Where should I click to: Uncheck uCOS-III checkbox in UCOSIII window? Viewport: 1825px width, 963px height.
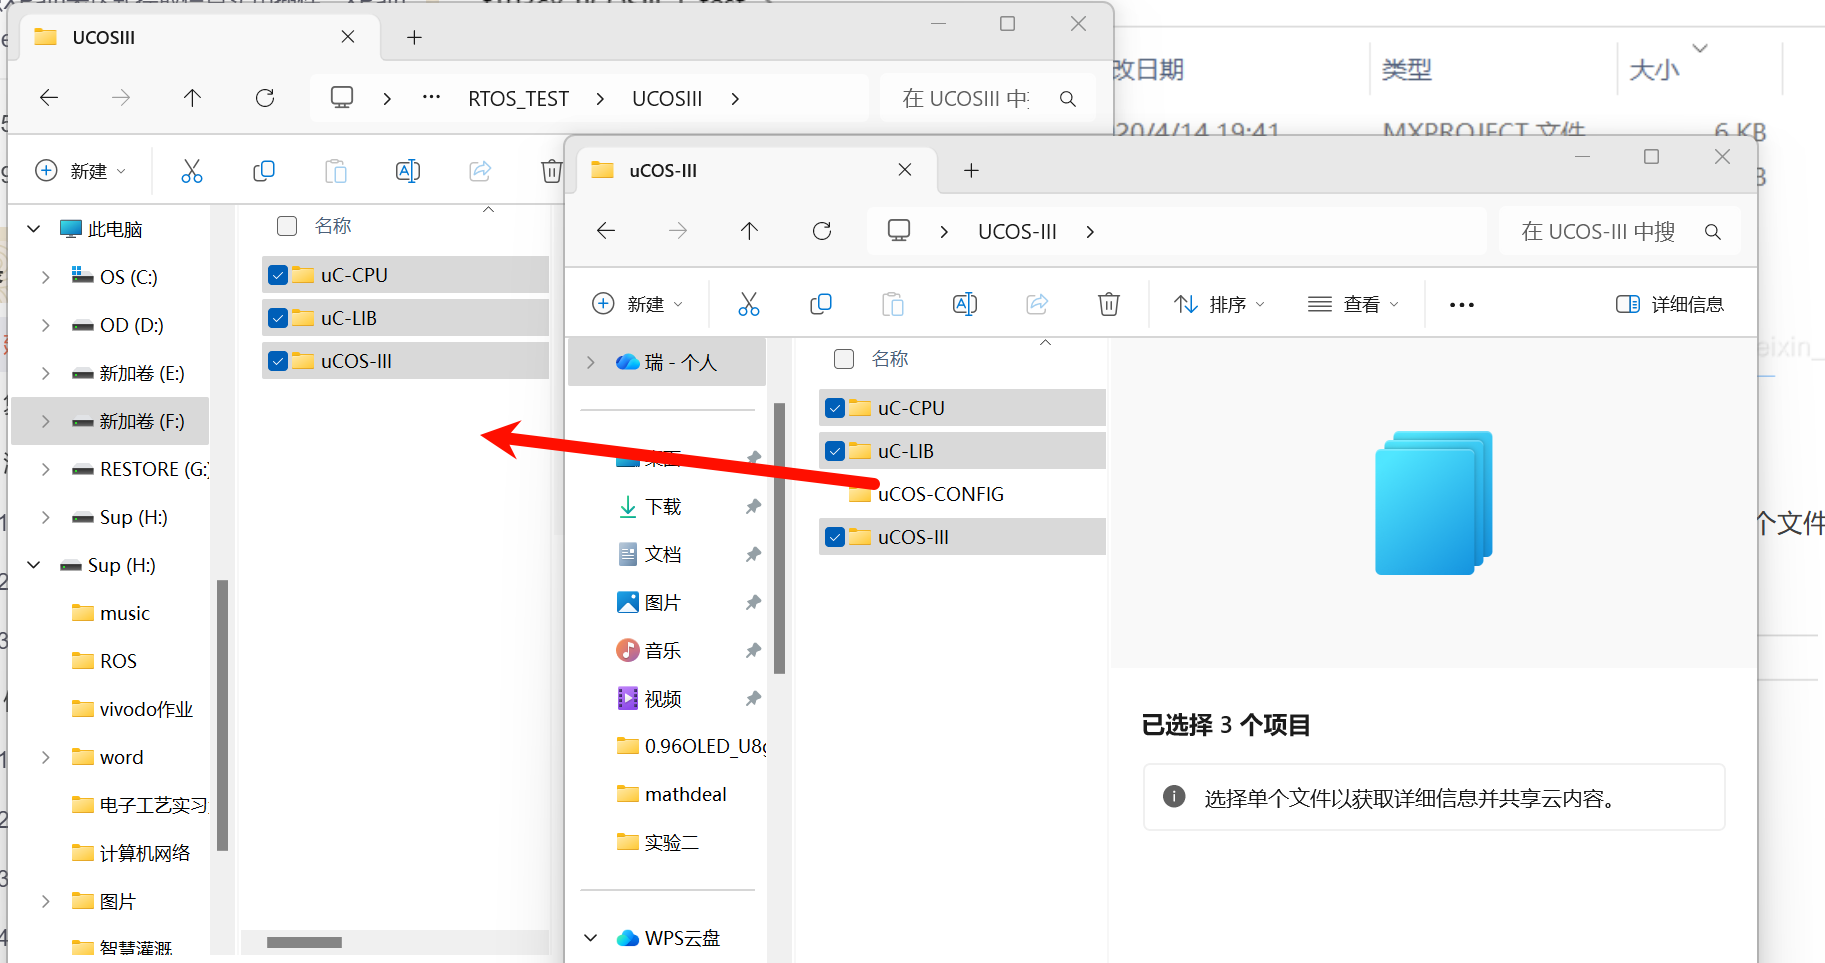click(x=278, y=361)
